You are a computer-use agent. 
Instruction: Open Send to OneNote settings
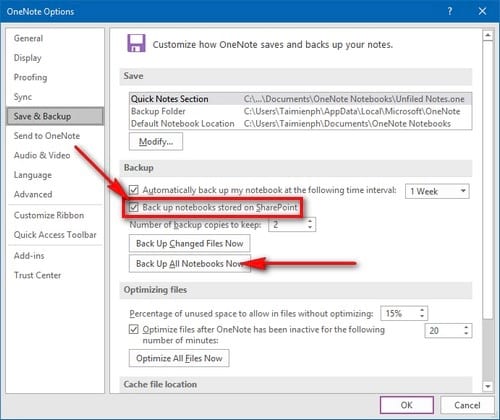(x=47, y=136)
